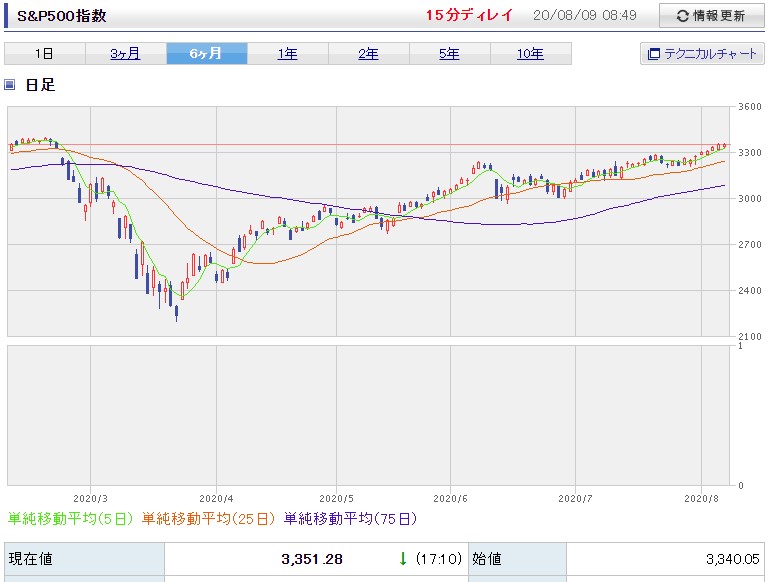Click the (17:10) time text
Image resolution: width=769 pixels, height=582 pixels.
click(438, 559)
